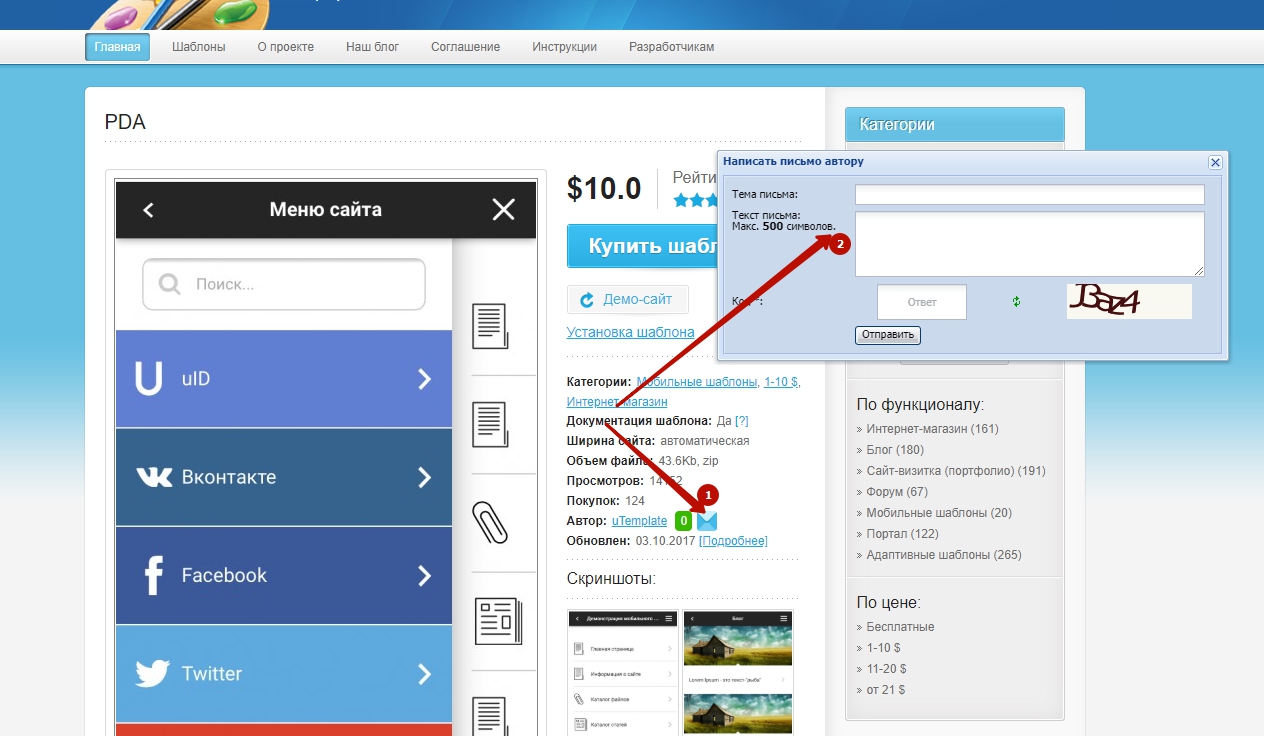
Task: Click the envelope icon next to uTemplate
Action: tap(708, 521)
